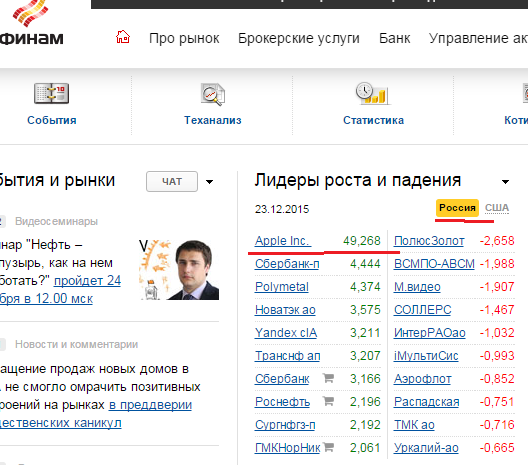
Task: Click the webinar speaker photo thumbnail
Action: coord(179,269)
